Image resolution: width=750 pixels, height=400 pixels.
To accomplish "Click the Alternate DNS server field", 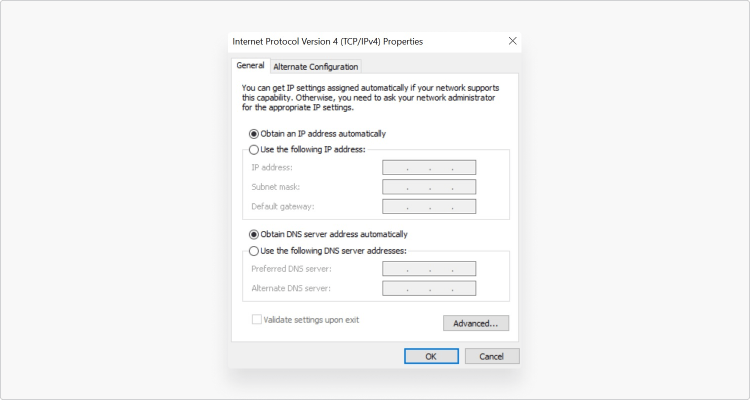I will tap(429, 289).
